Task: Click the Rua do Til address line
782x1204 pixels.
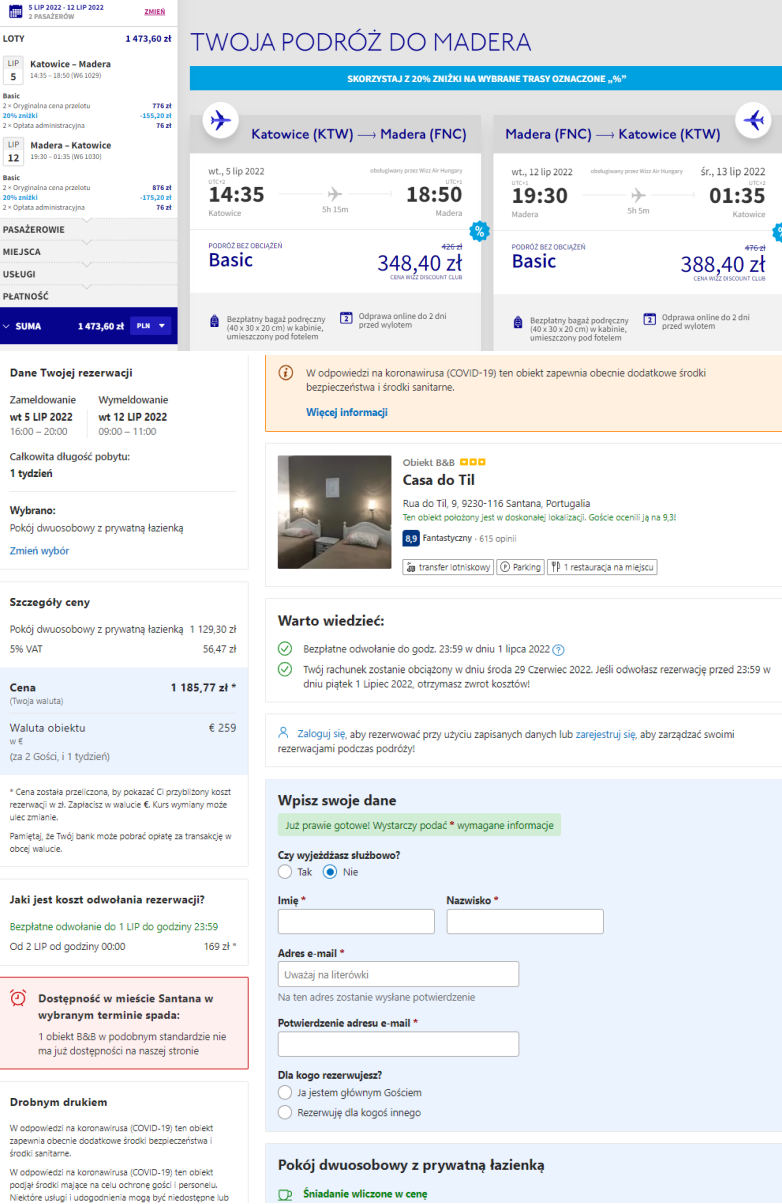Action: click(496, 503)
